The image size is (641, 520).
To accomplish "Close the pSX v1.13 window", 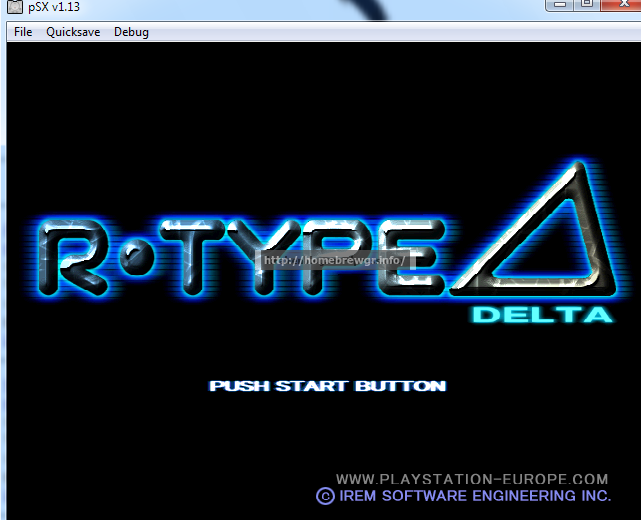I will (621, 4).
